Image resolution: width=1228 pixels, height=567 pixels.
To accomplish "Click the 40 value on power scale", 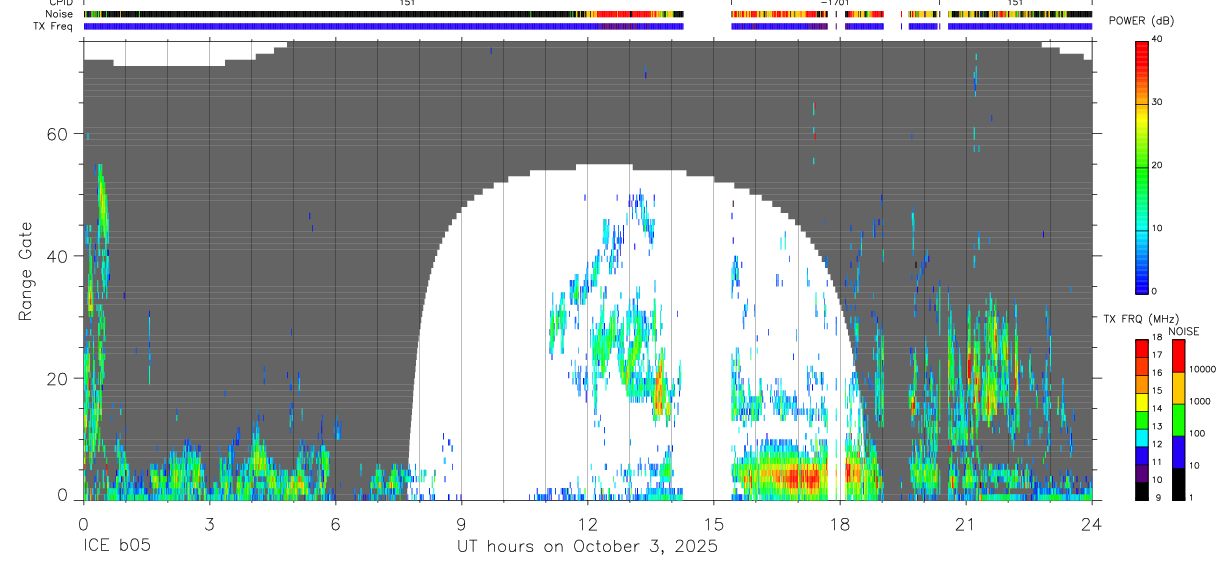I will (x=1158, y=39).
